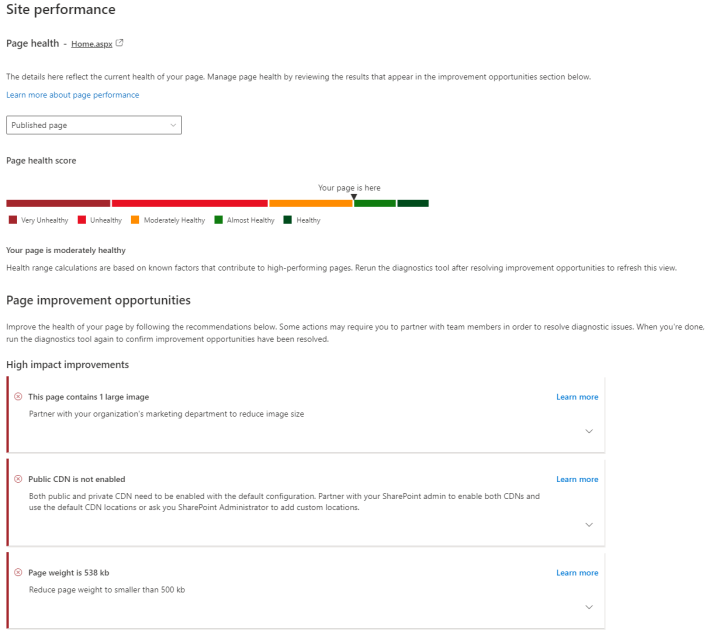
Task: Click the large image error icon
Action: coord(18,397)
